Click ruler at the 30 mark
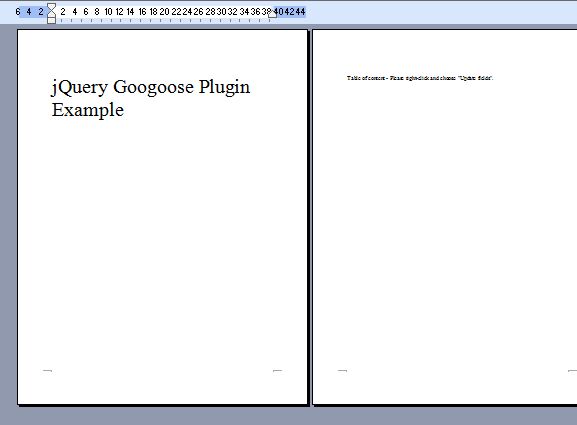This screenshot has width=577, height=425. pos(221,12)
